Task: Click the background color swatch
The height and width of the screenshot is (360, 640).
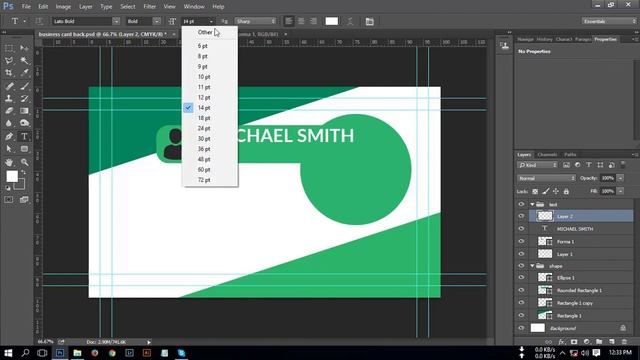Action: 20,185
